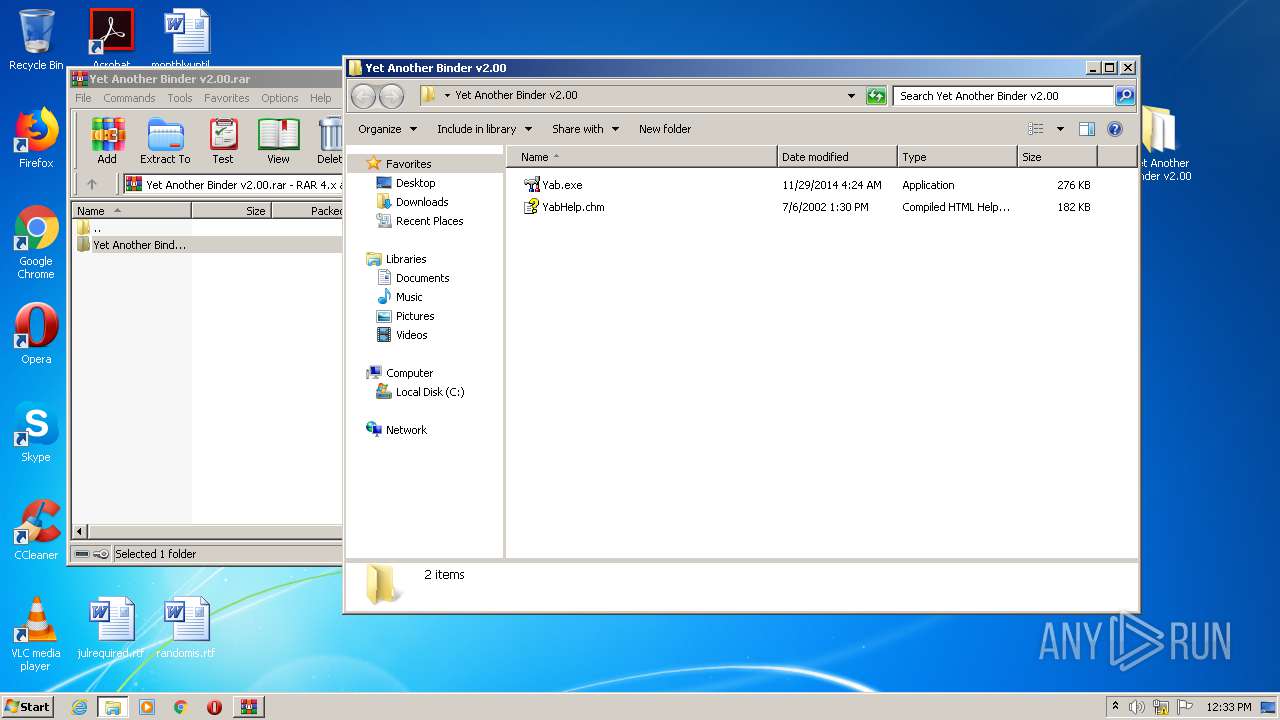The width and height of the screenshot is (1280, 720).
Task: Sort by Date modified column header
Action: [x=836, y=157]
